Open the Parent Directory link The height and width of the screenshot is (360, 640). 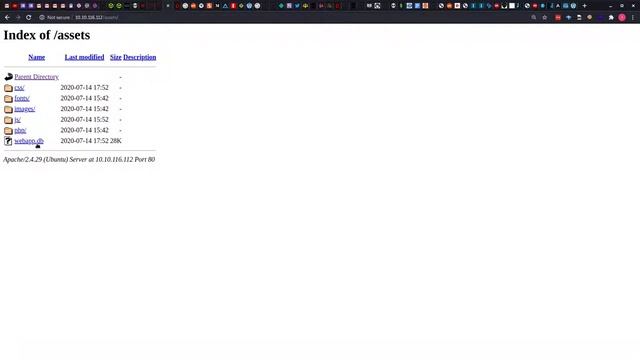click(36, 77)
